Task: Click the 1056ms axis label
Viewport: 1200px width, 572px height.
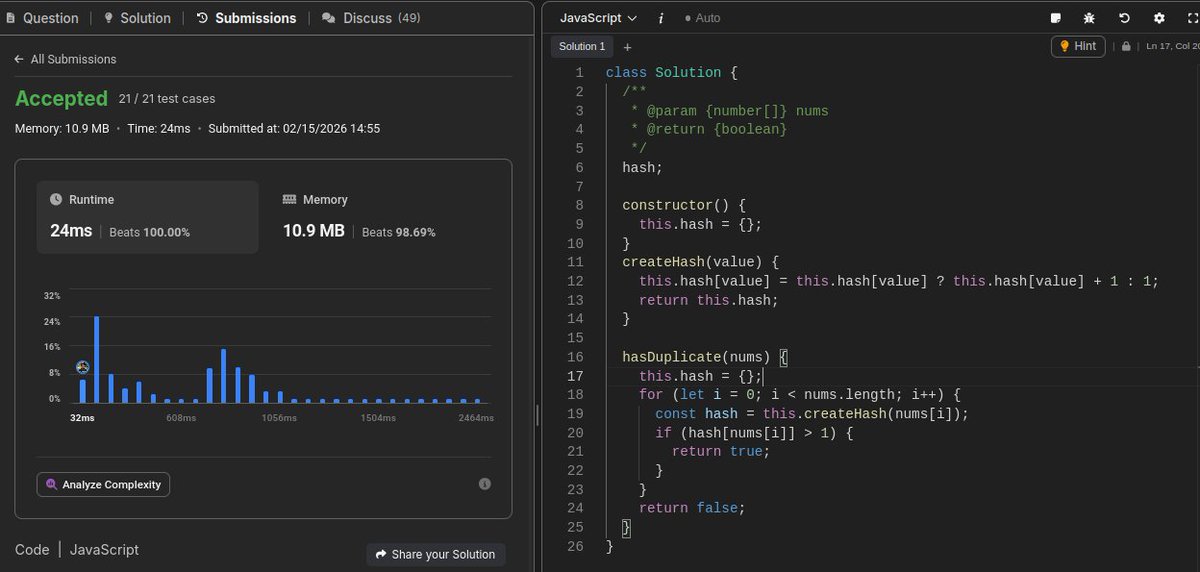Action: click(279, 418)
